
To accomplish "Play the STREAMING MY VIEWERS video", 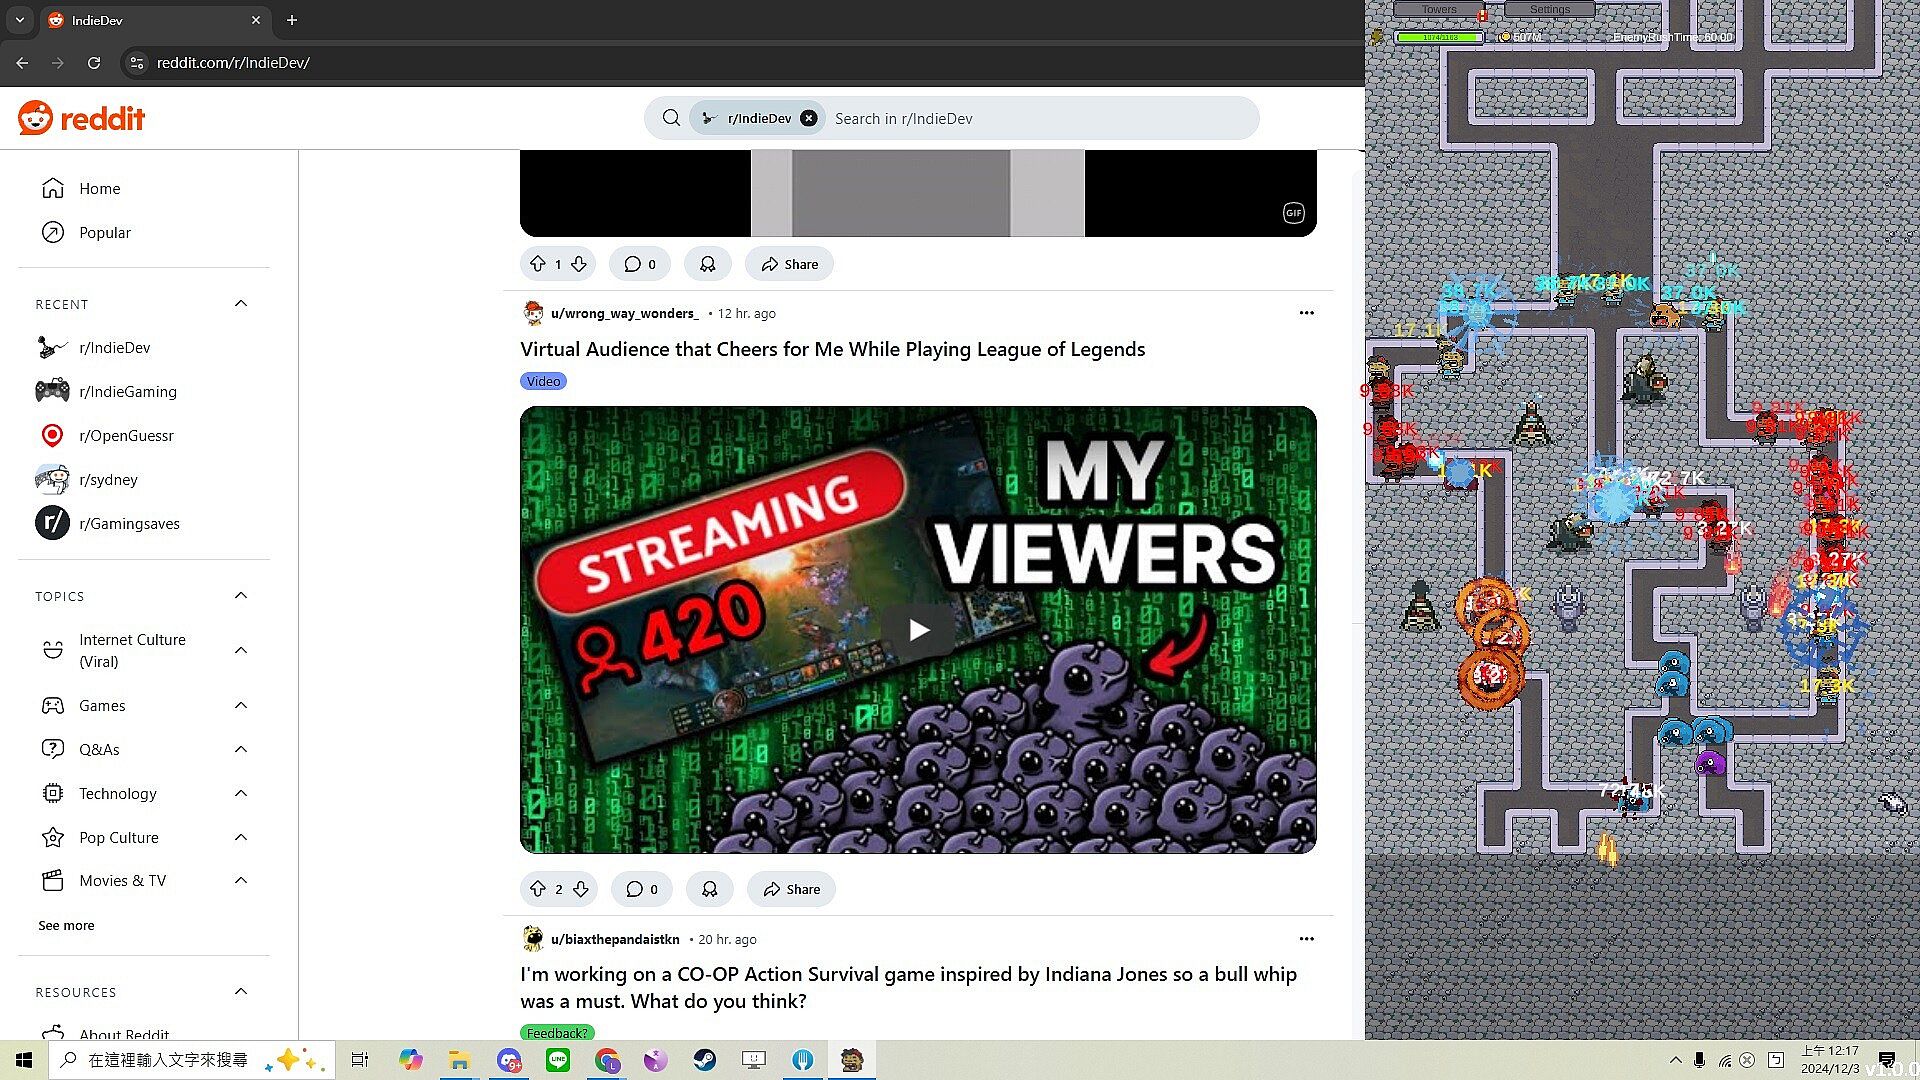I will (x=918, y=630).
